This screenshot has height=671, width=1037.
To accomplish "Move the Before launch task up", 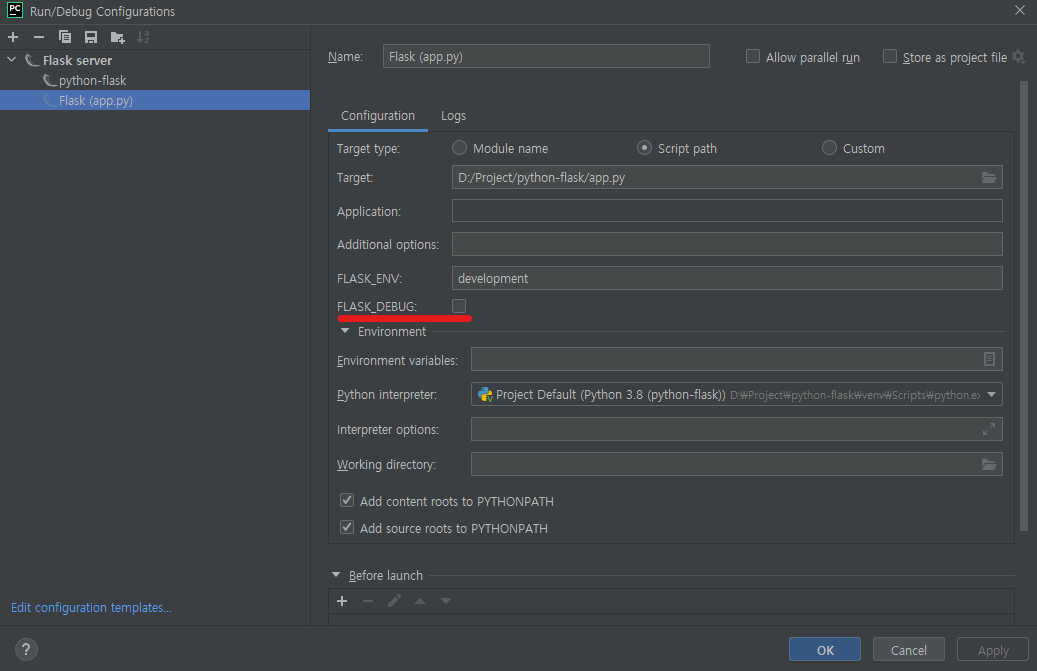I will click(420, 601).
